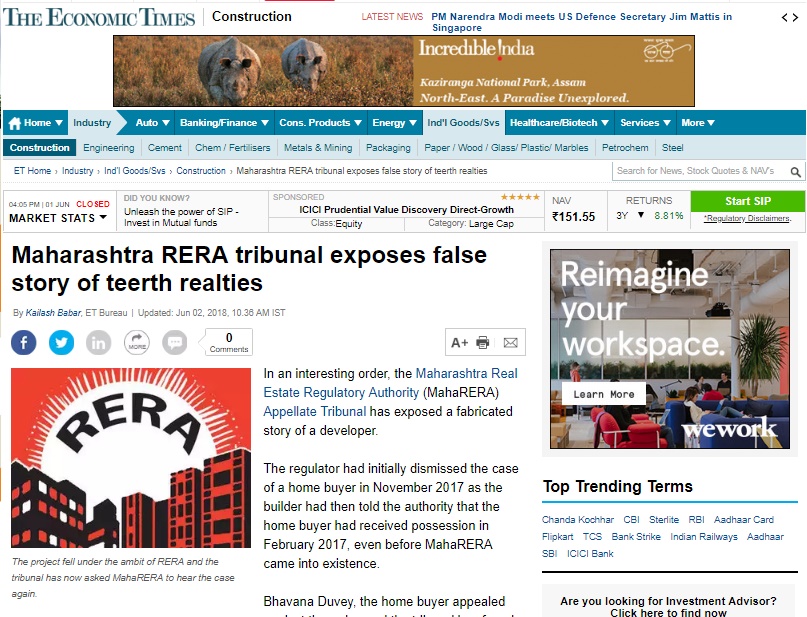Screen dimensions: 807x617
Task: Expand the Cons. Products dropdown
Action: click(x=358, y=123)
